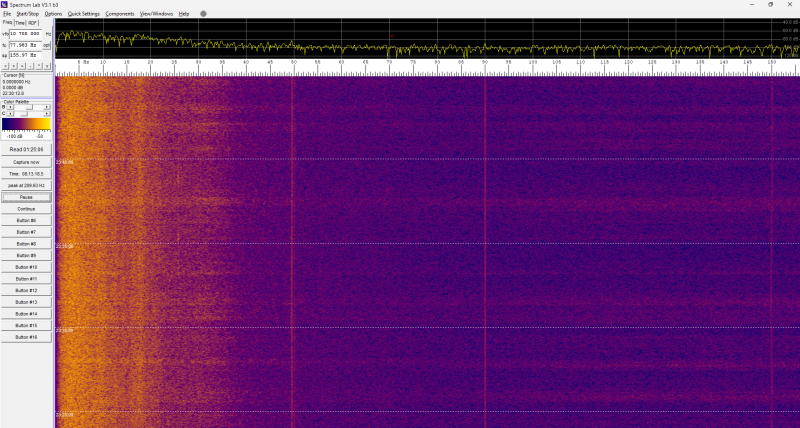Click the sp 155.97 Hz input field
Viewport: 800px width, 428px height.
click(26, 55)
